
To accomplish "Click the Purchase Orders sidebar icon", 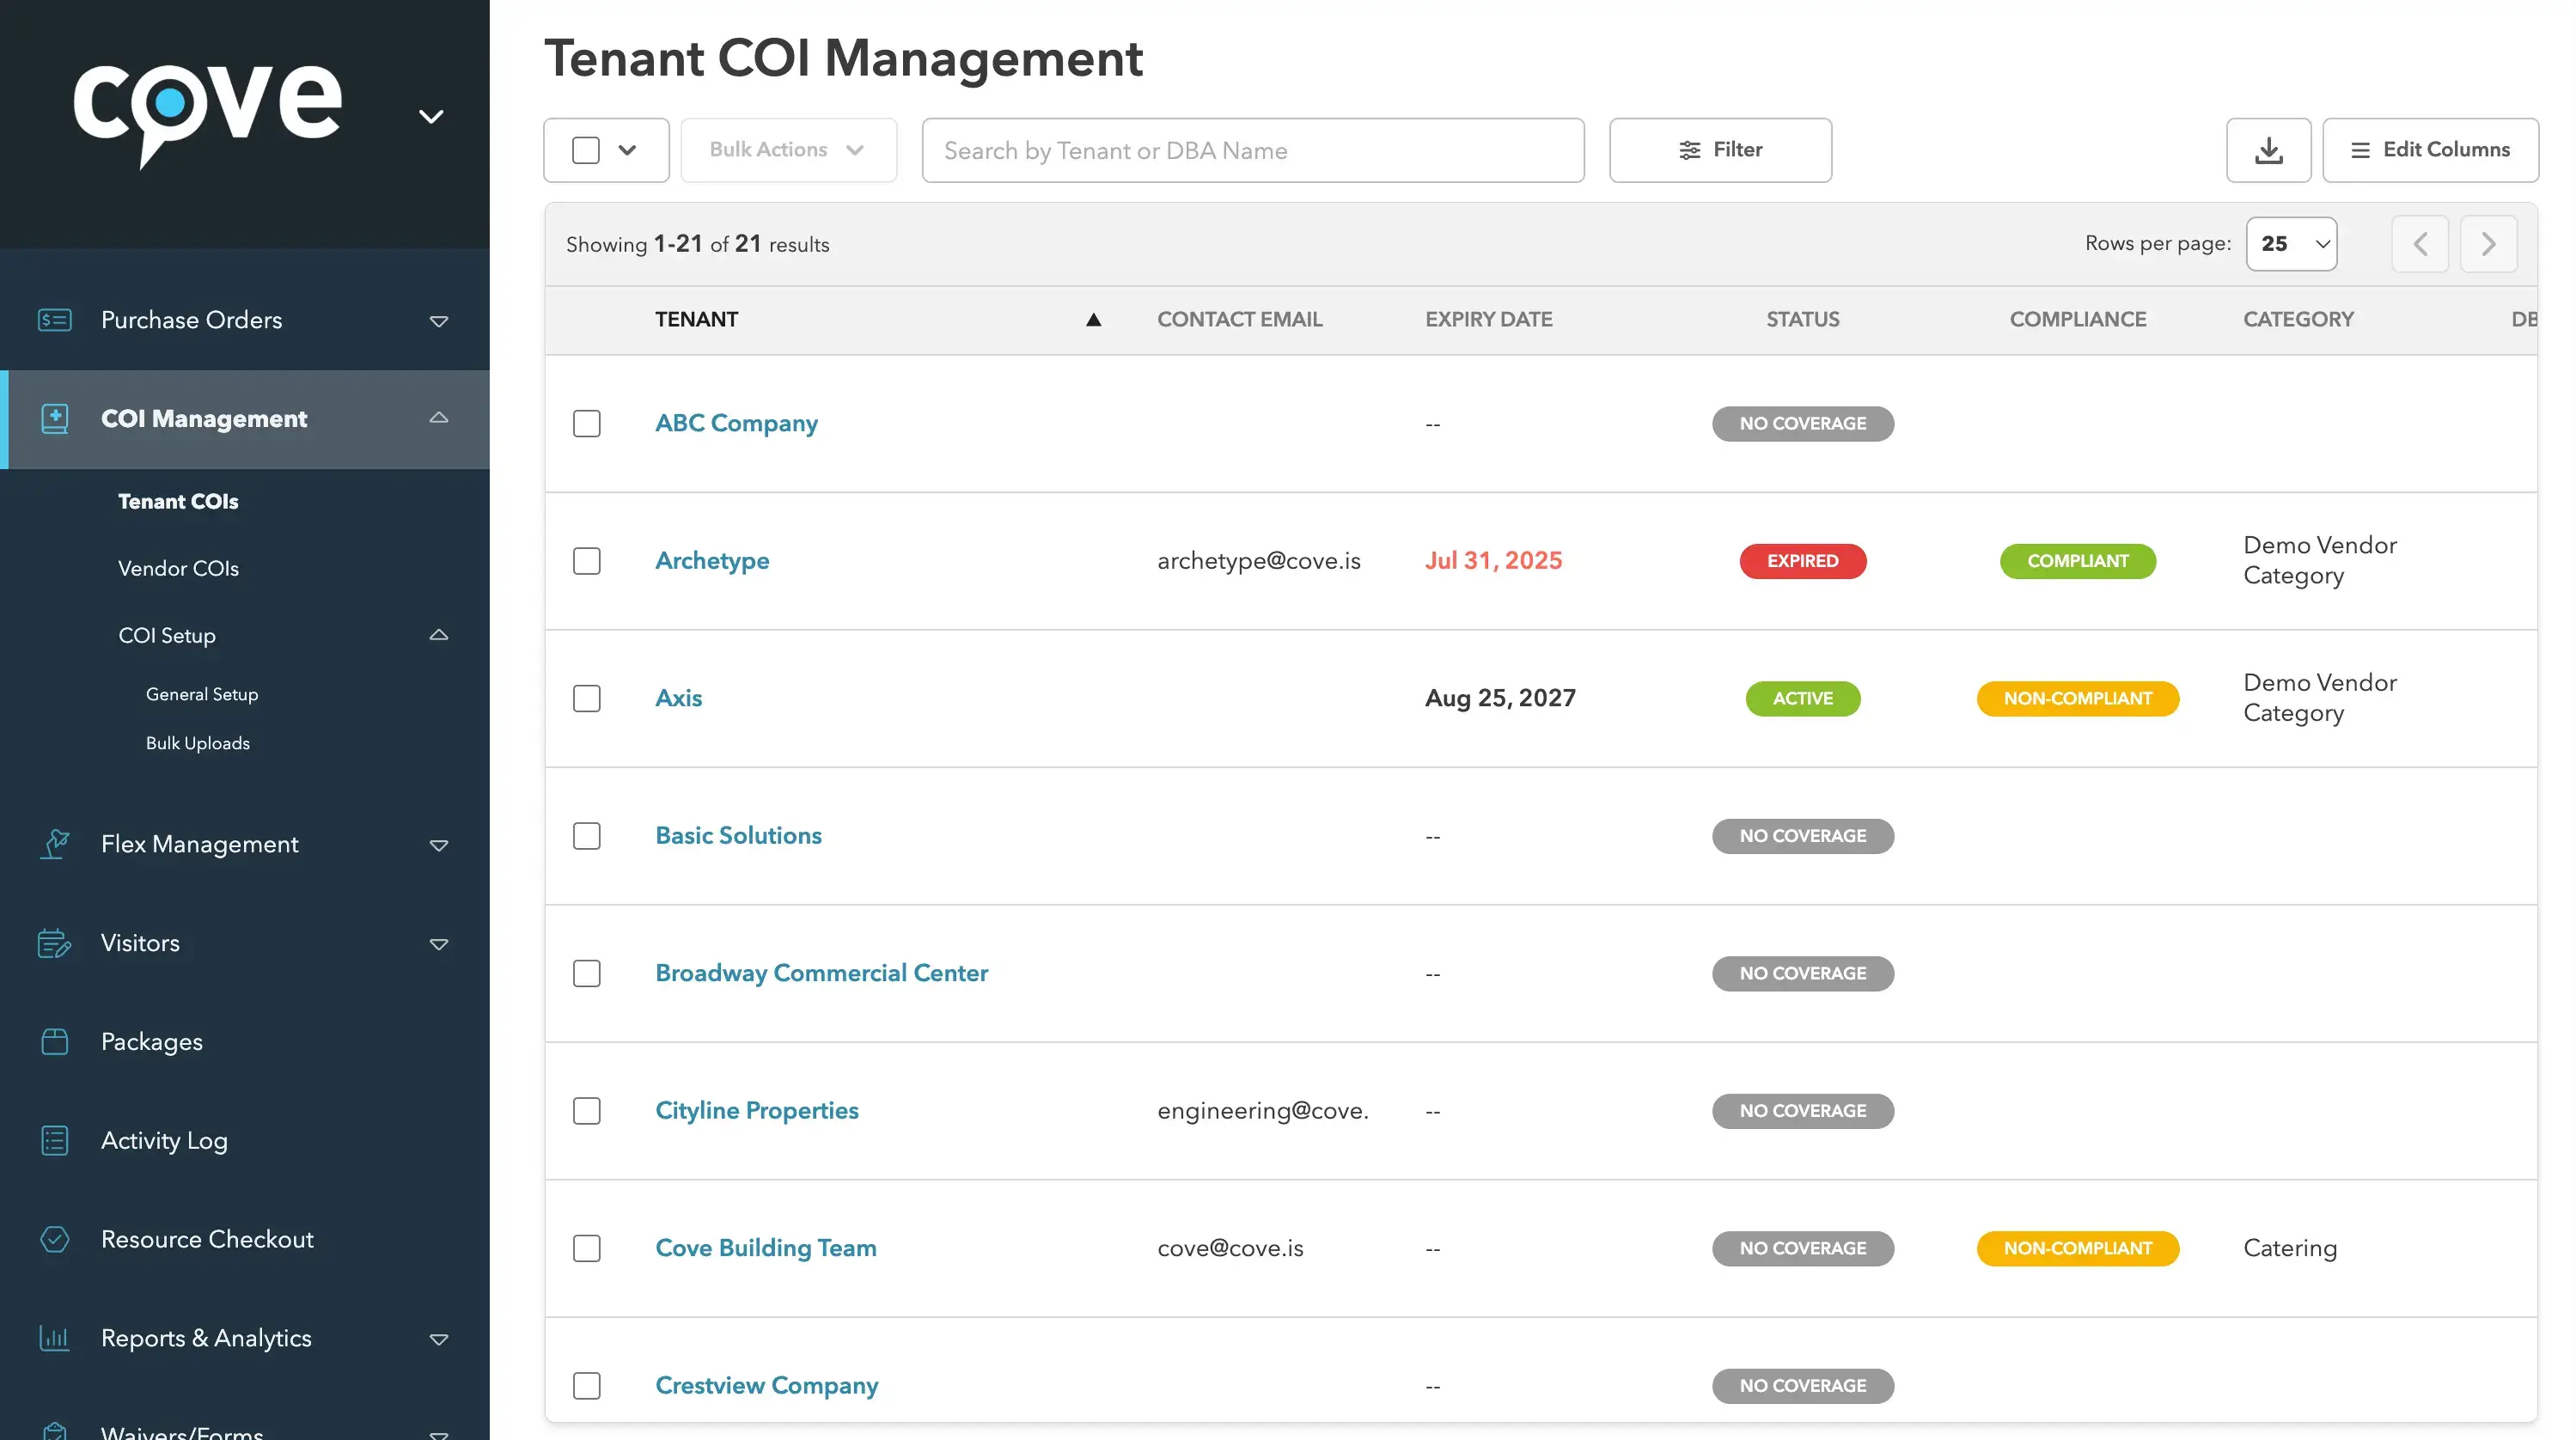I will [x=54, y=320].
